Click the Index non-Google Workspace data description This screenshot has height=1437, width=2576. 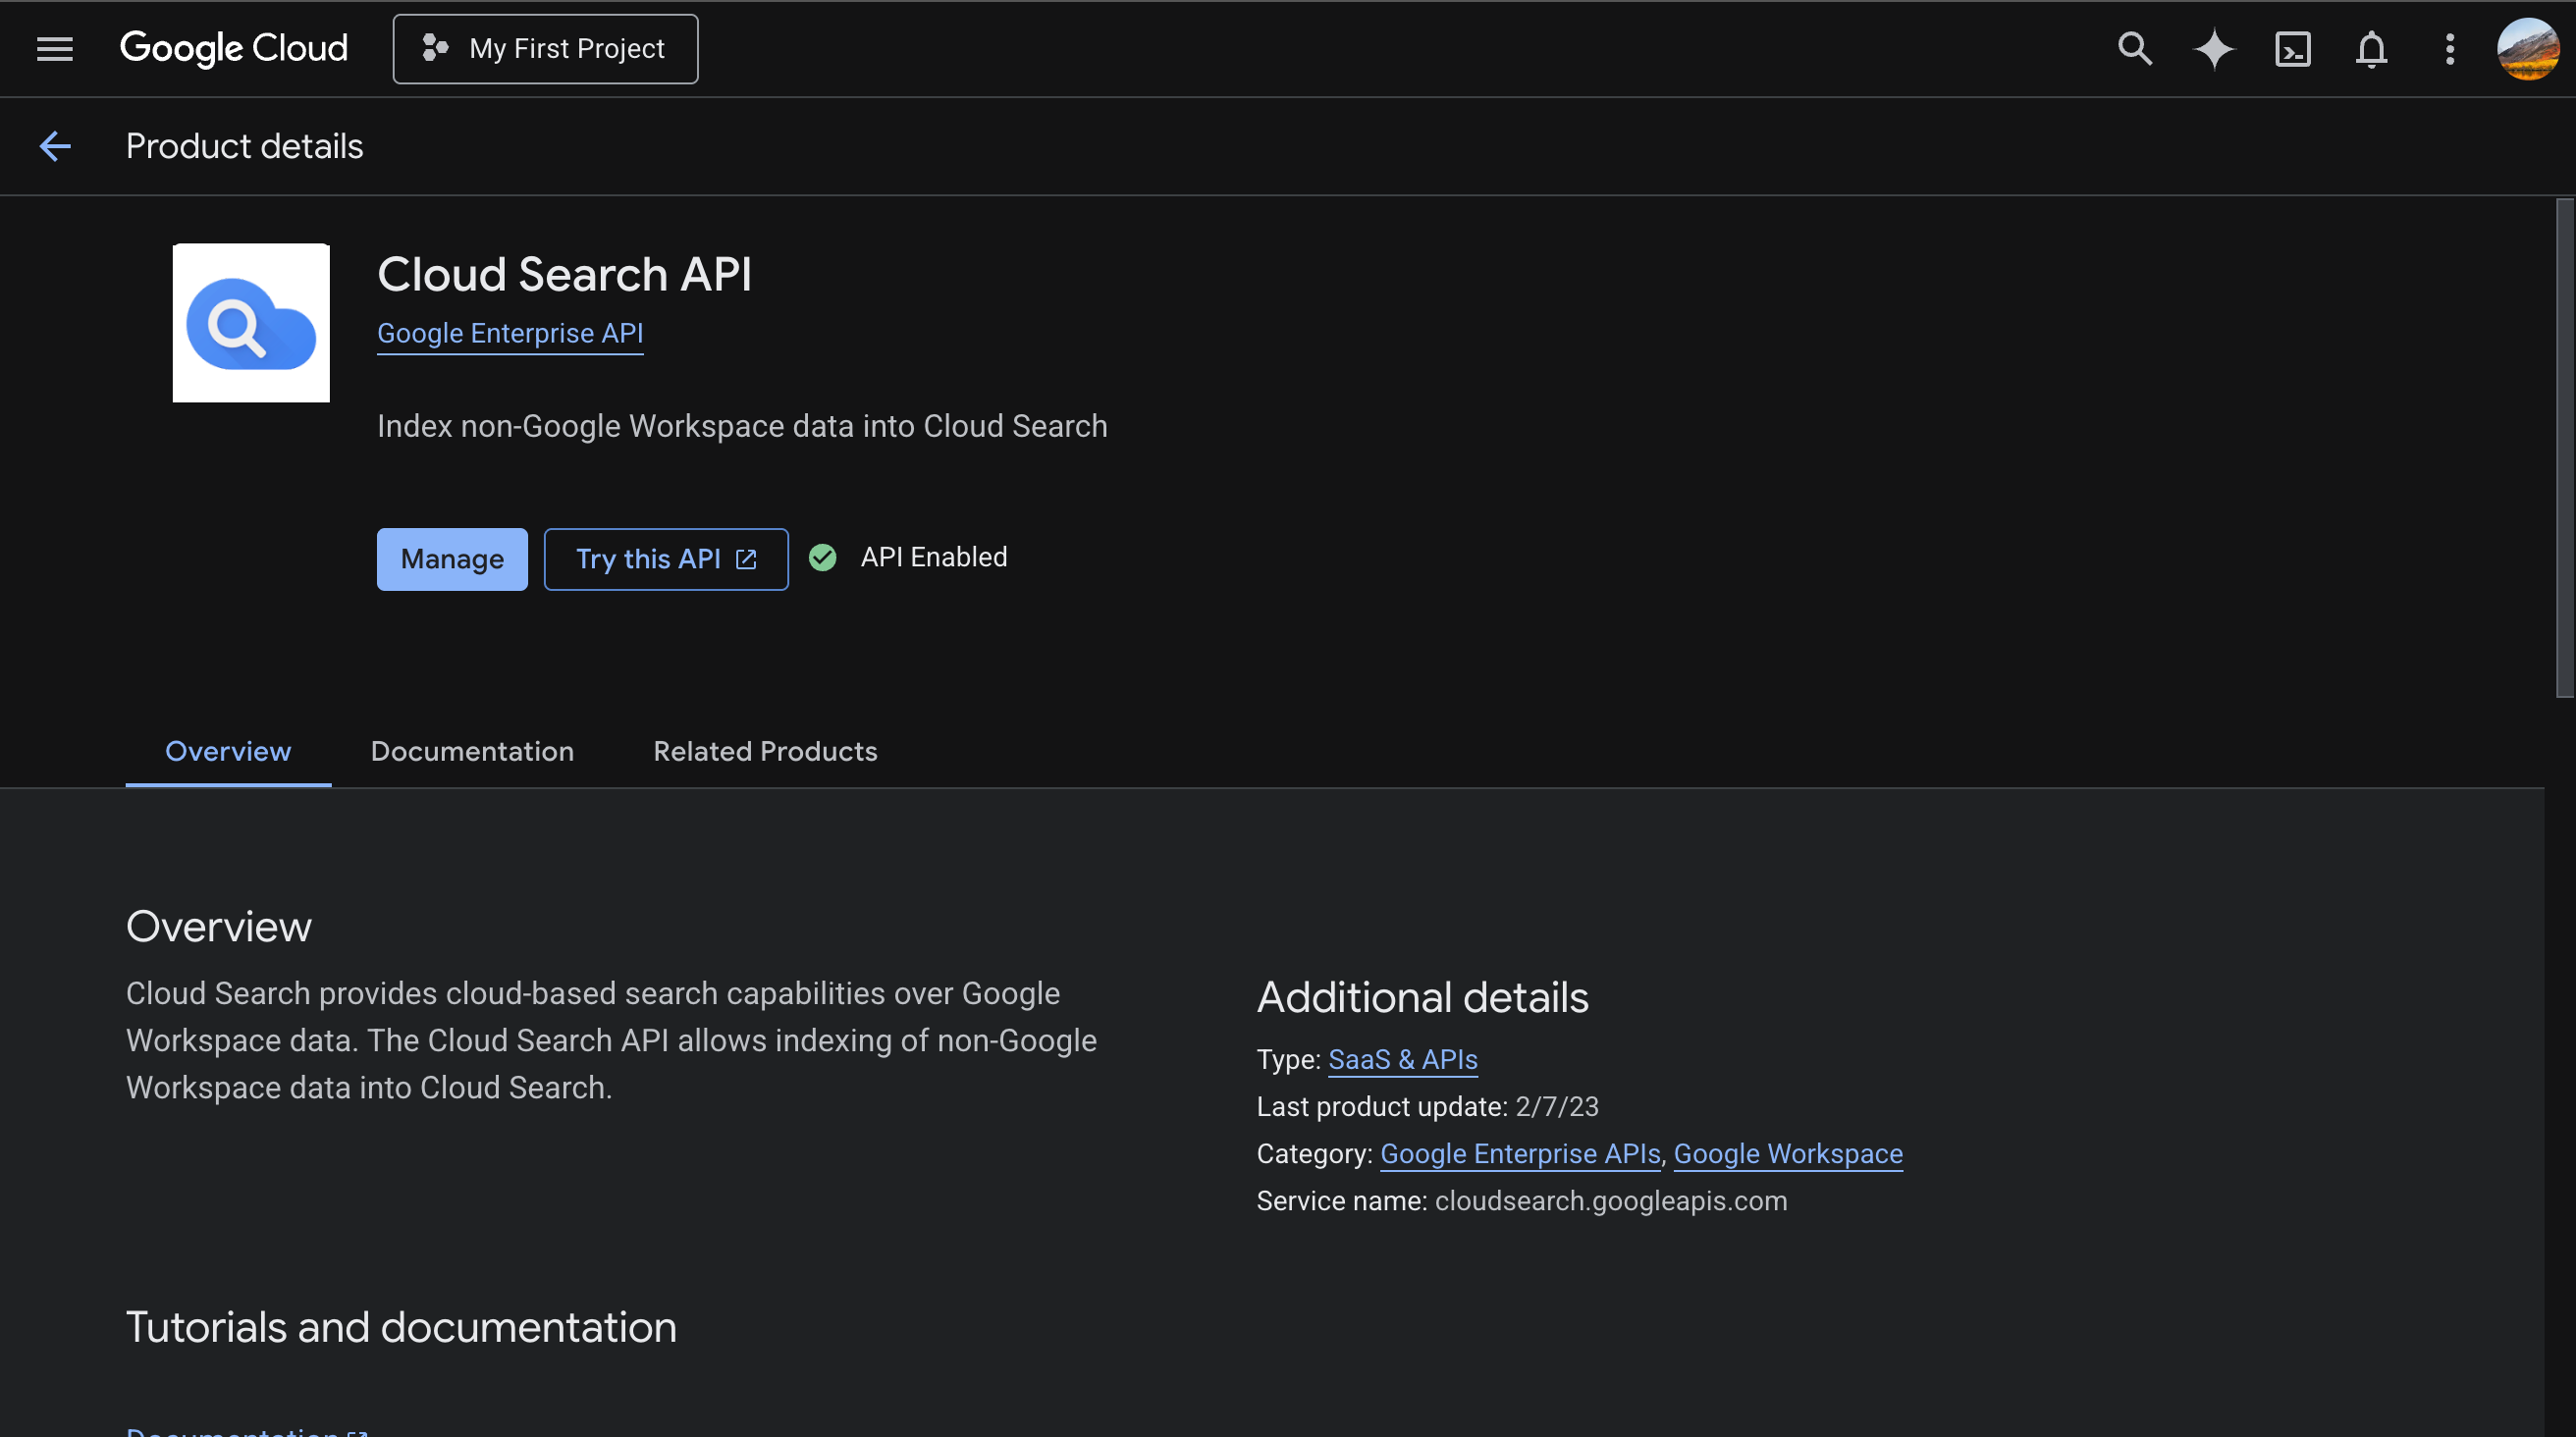(x=743, y=426)
